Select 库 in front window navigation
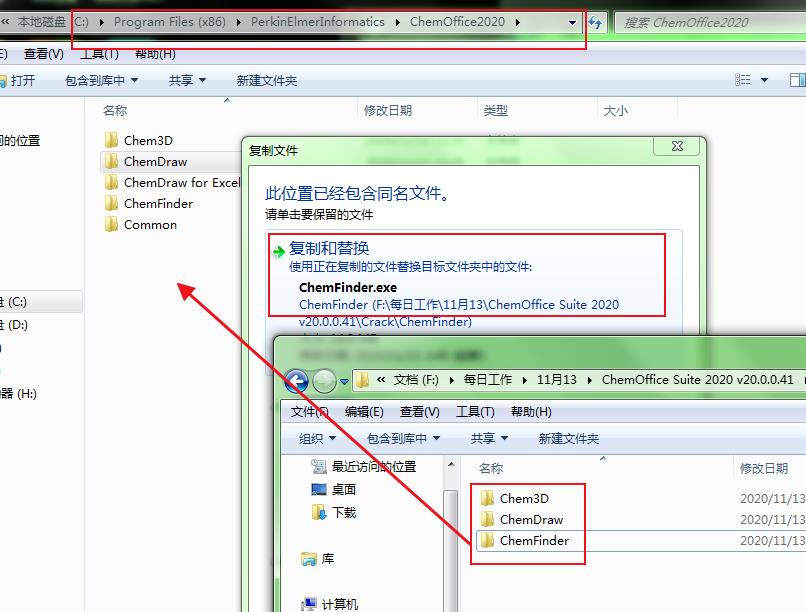The image size is (806, 612). [x=318, y=559]
